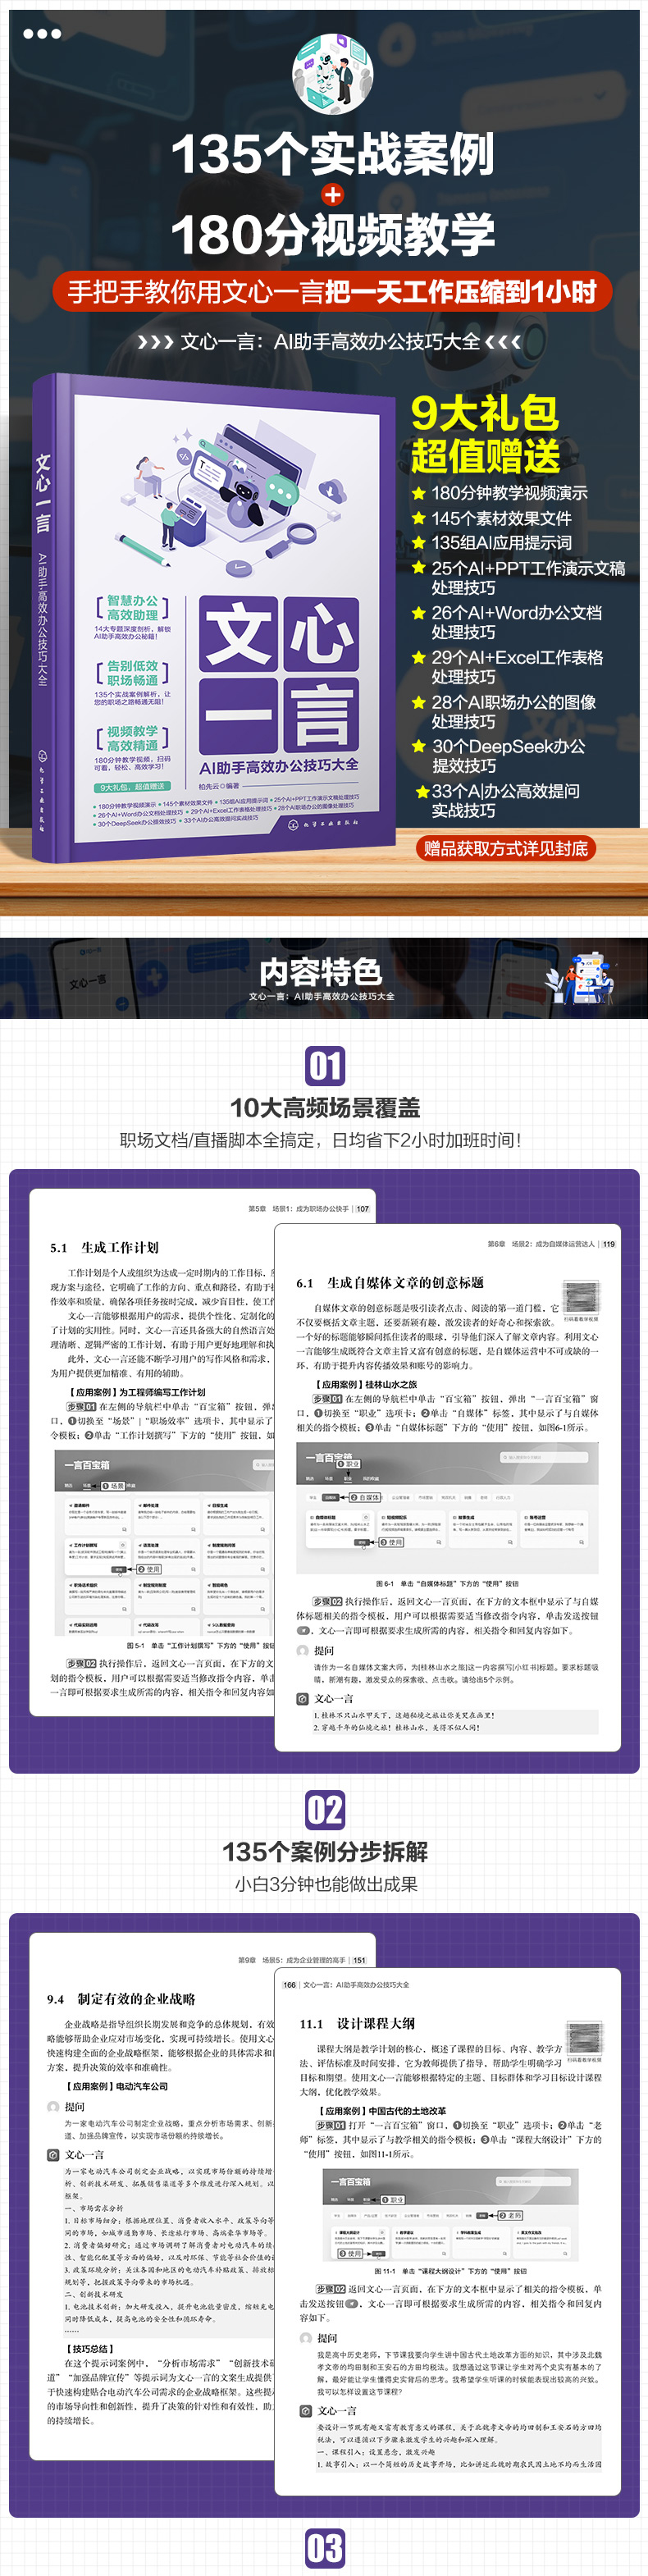Select gift item "145个素材效果文件"
The image size is (648, 2576).
pyautogui.click(x=501, y=518)
